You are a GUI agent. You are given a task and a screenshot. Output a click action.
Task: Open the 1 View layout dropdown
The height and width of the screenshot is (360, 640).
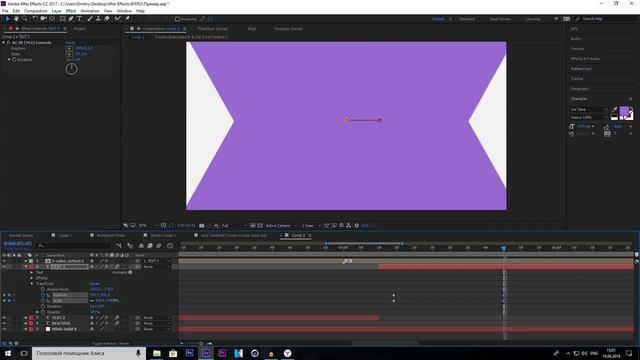(311, 225)
